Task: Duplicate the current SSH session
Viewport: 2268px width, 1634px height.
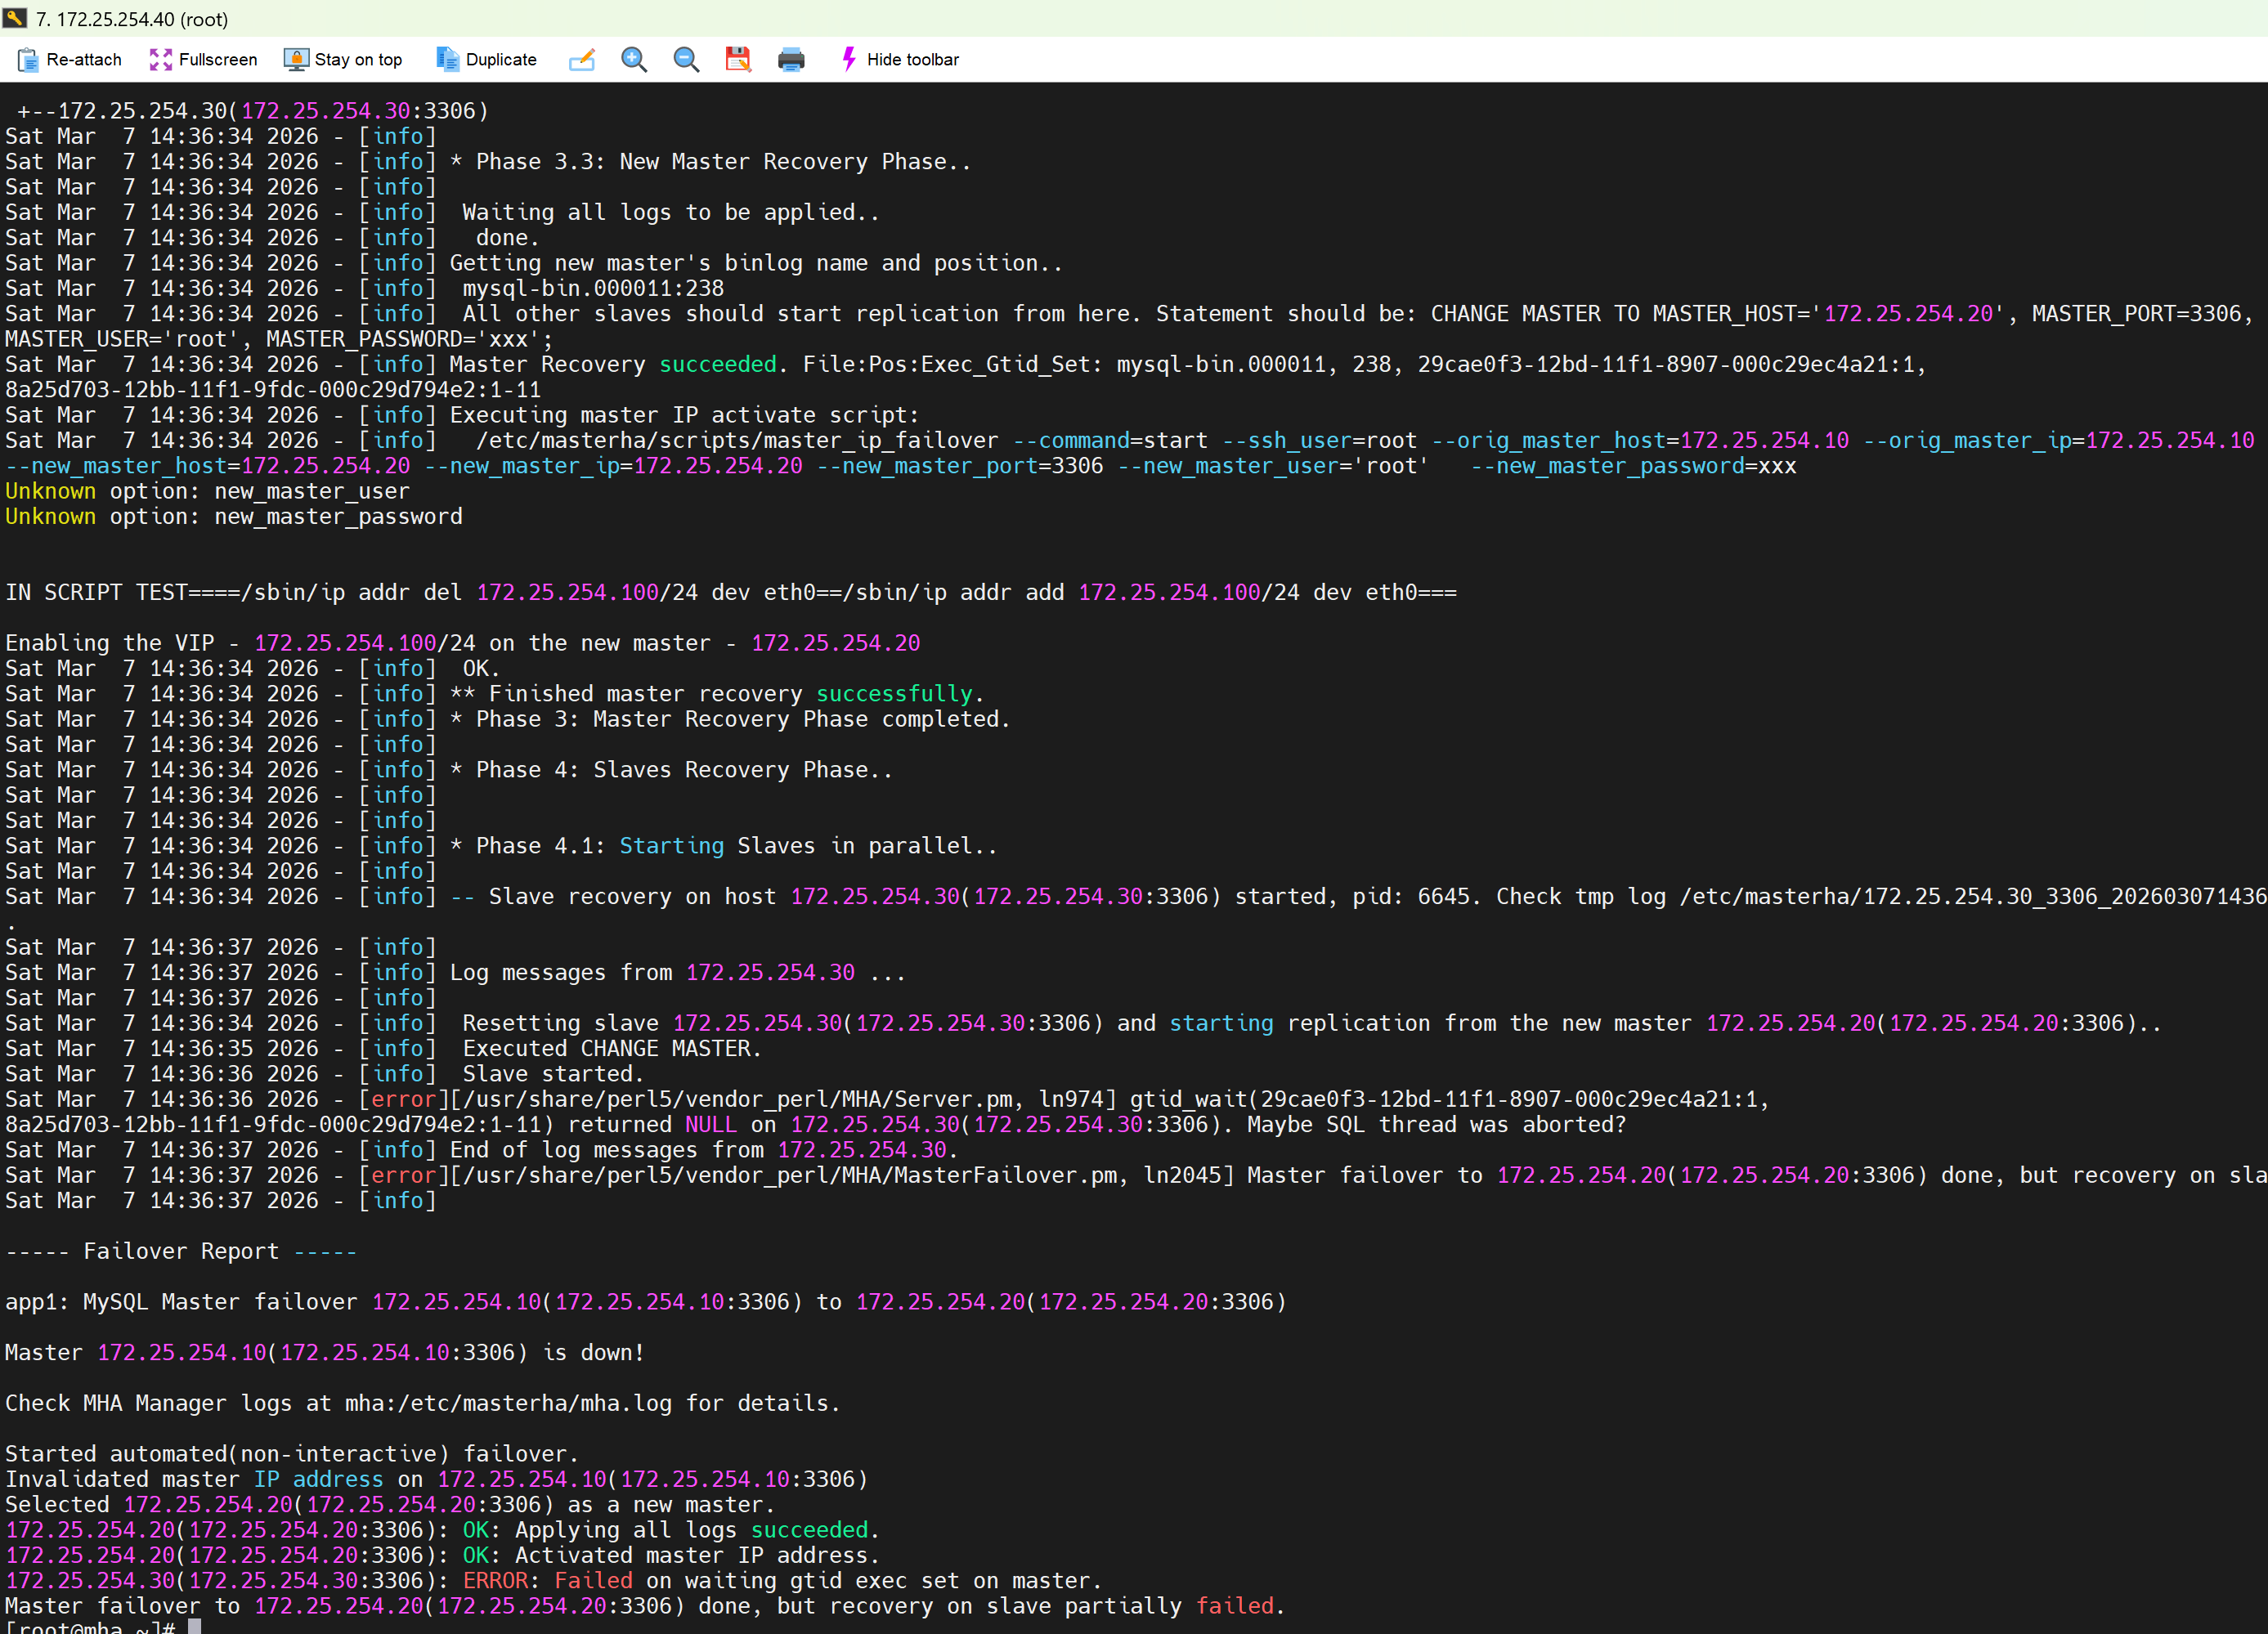Action: click(486, 60)
